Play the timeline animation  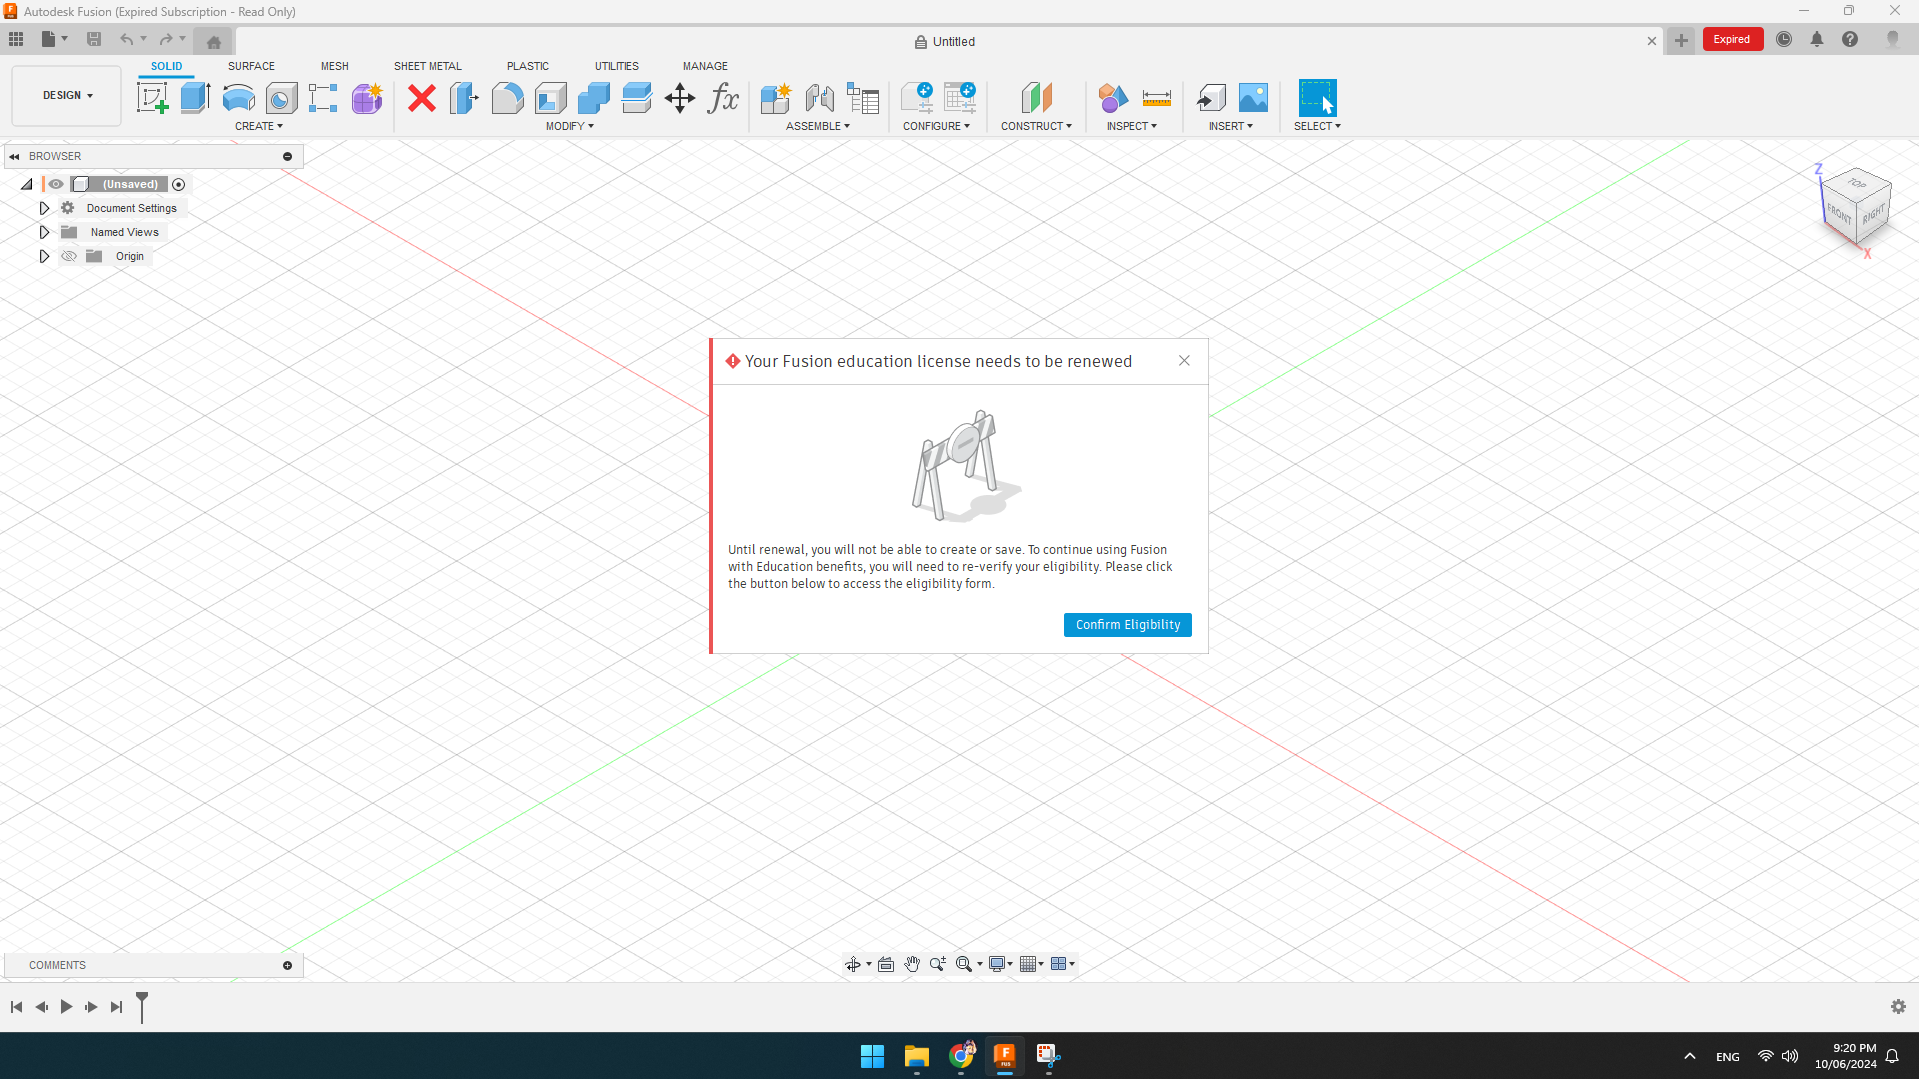pyautogui.click(x=66, y=1007)
